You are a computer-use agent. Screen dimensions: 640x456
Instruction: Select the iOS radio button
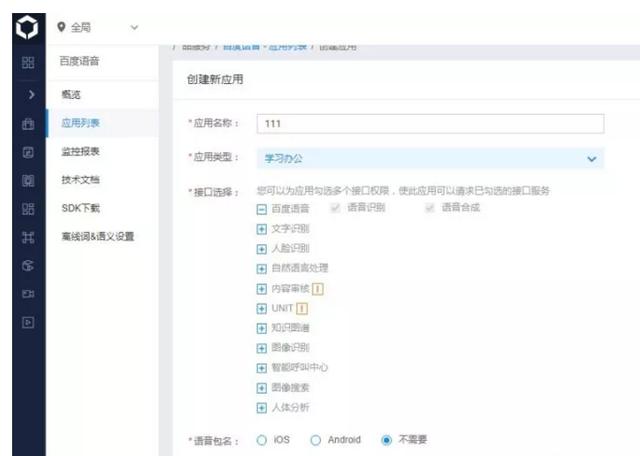(262, 440)
